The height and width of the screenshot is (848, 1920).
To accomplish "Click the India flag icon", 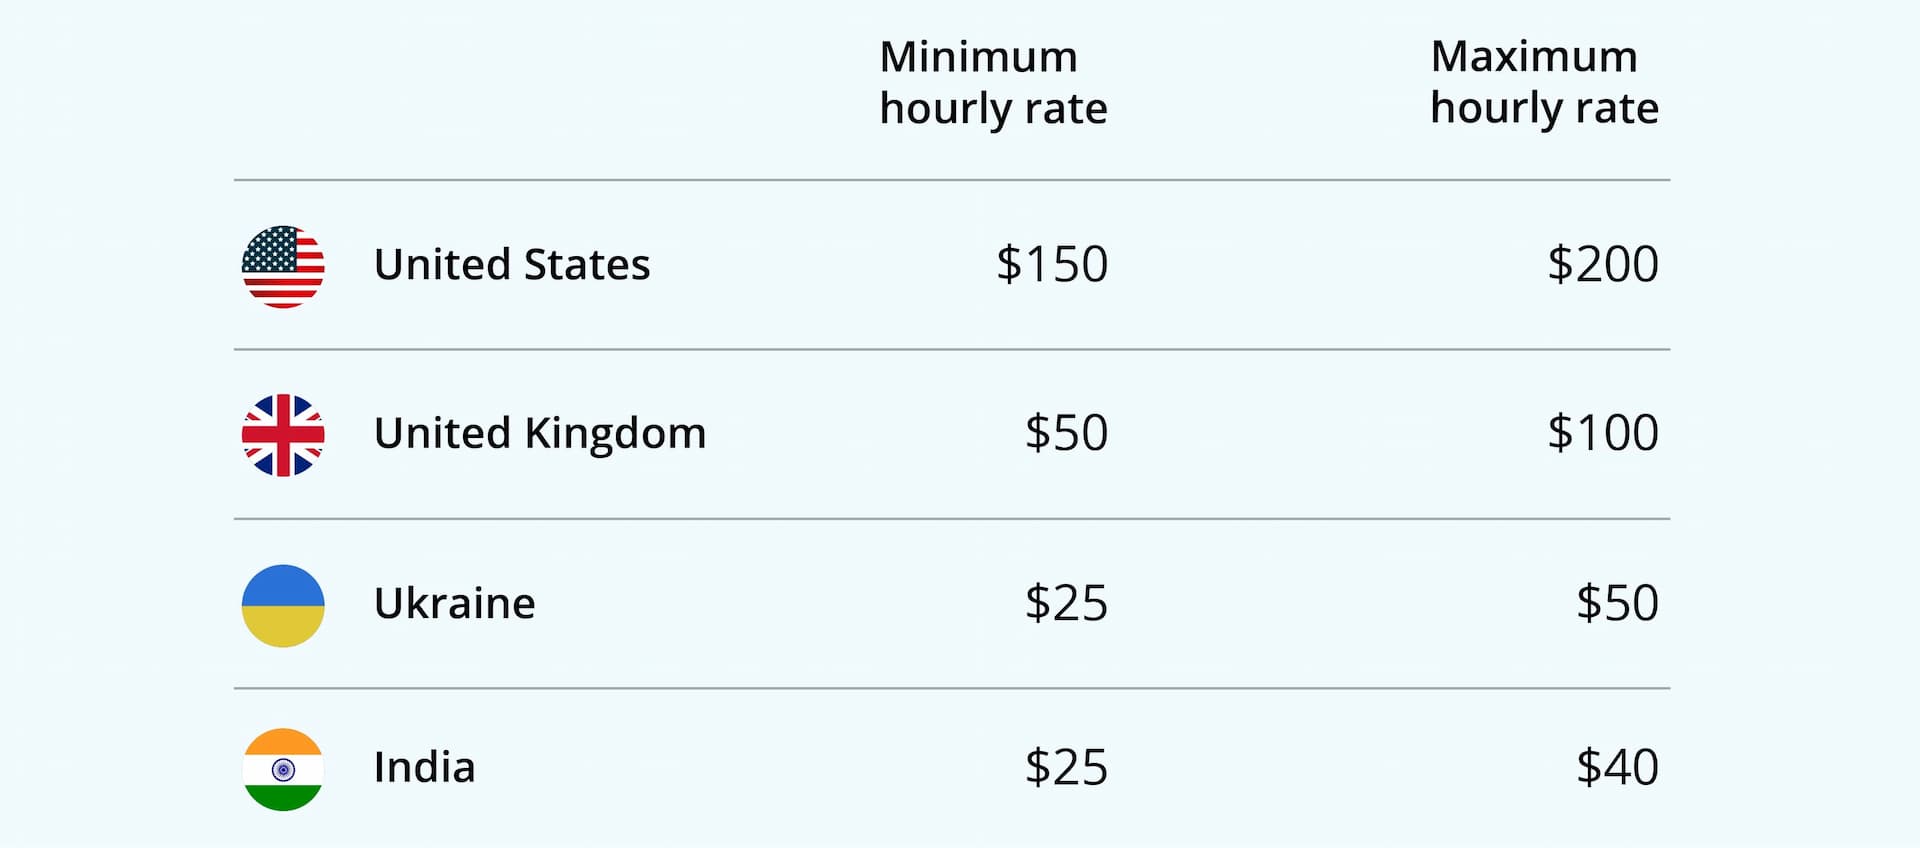I will click(283, 769).
